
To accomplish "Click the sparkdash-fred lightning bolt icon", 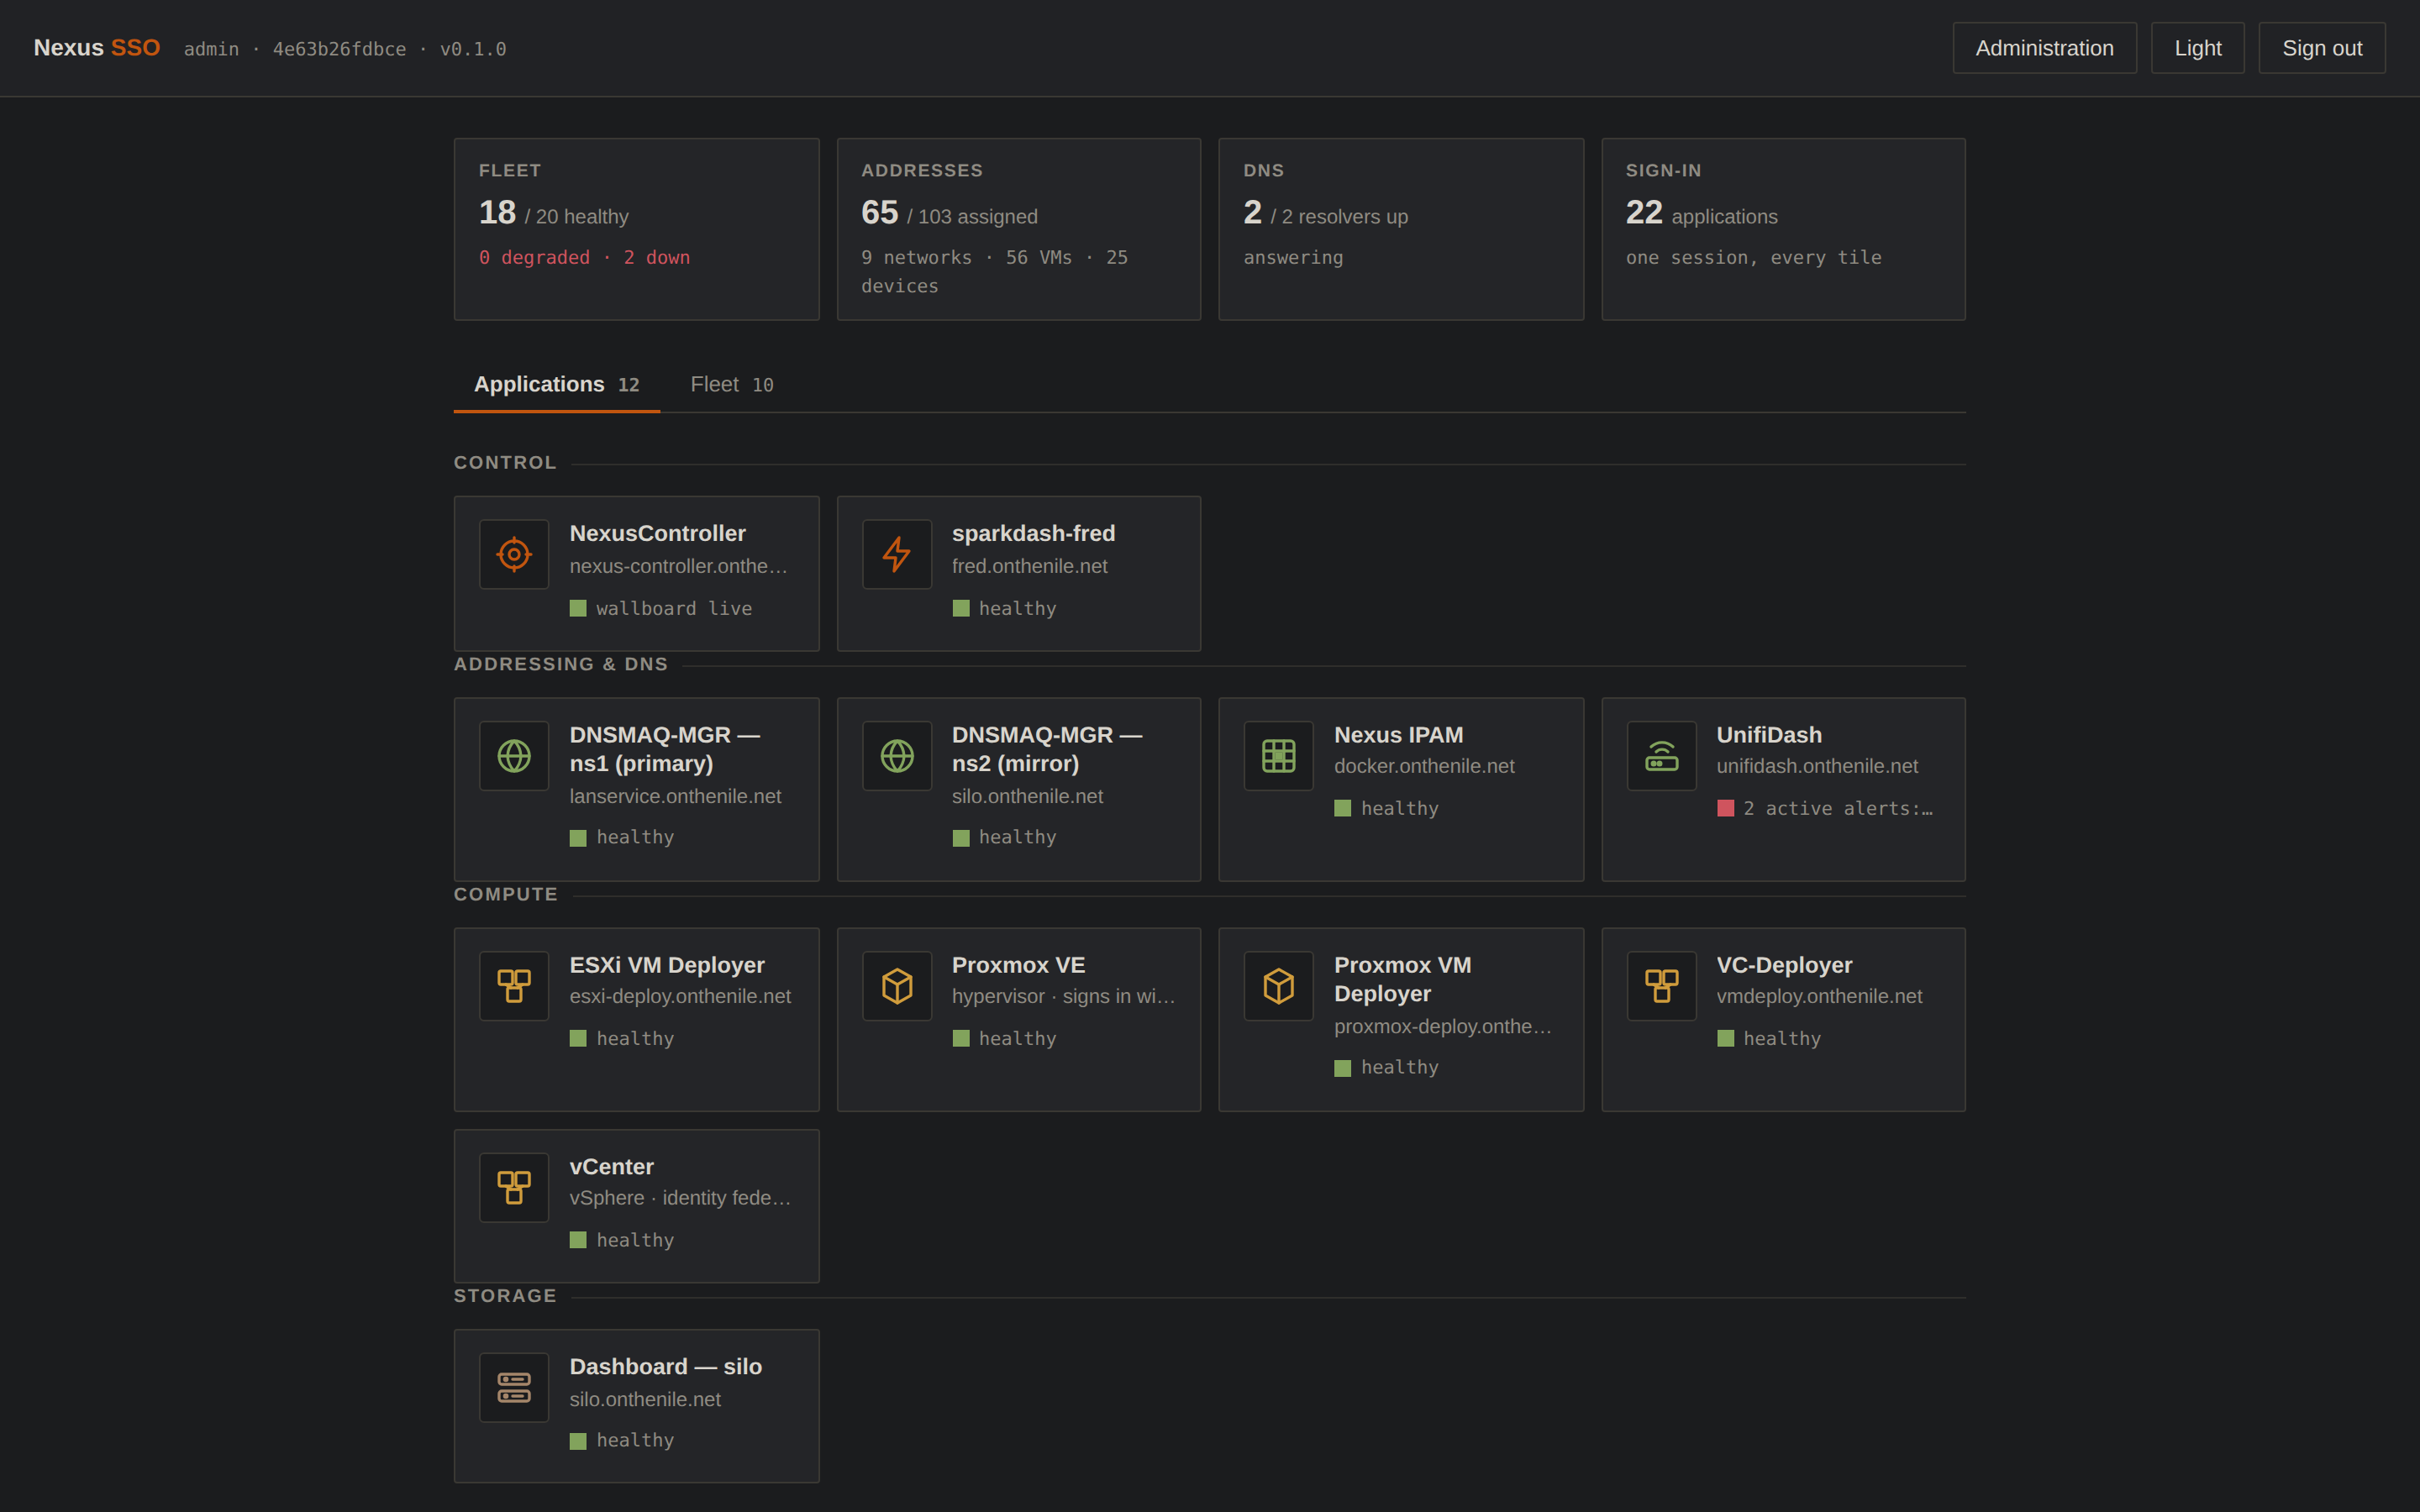I will click(x=897, y=554).
